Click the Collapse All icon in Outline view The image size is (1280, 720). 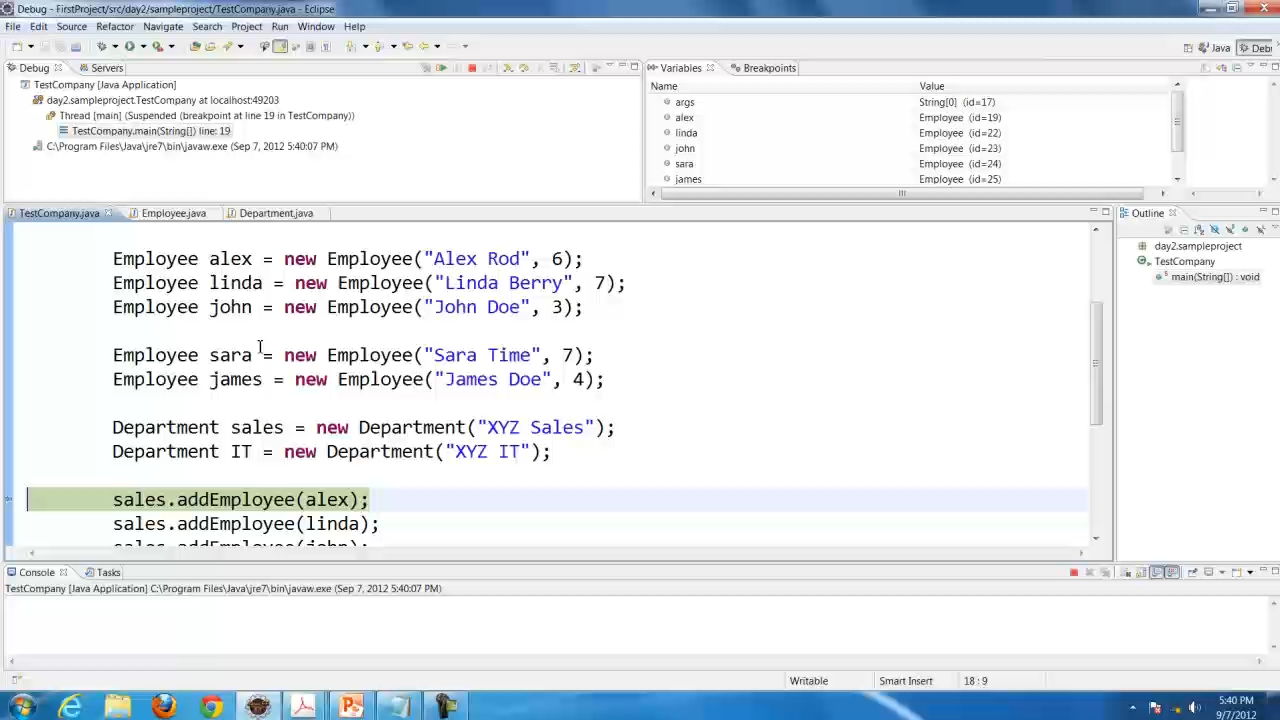[1184, 230]
